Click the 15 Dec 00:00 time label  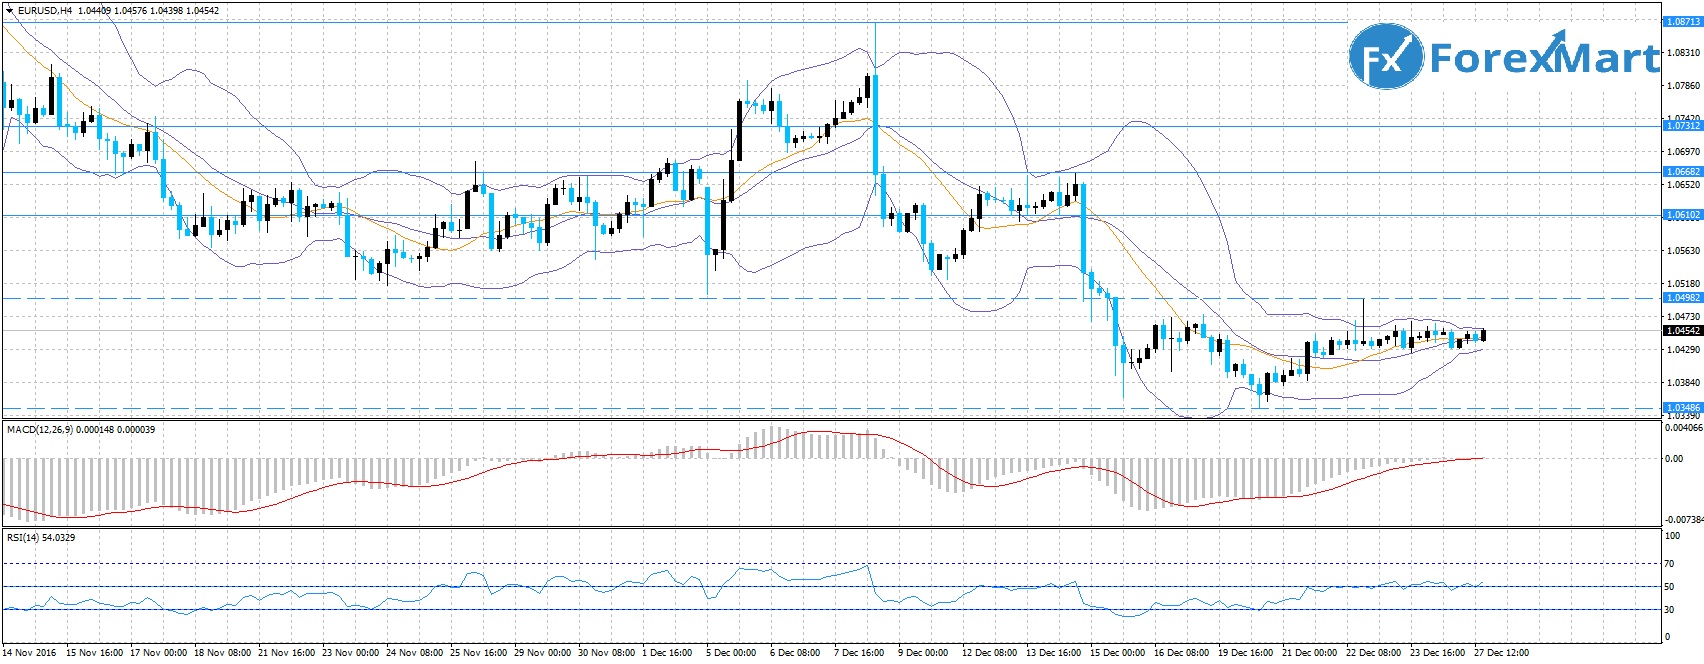1118,653
